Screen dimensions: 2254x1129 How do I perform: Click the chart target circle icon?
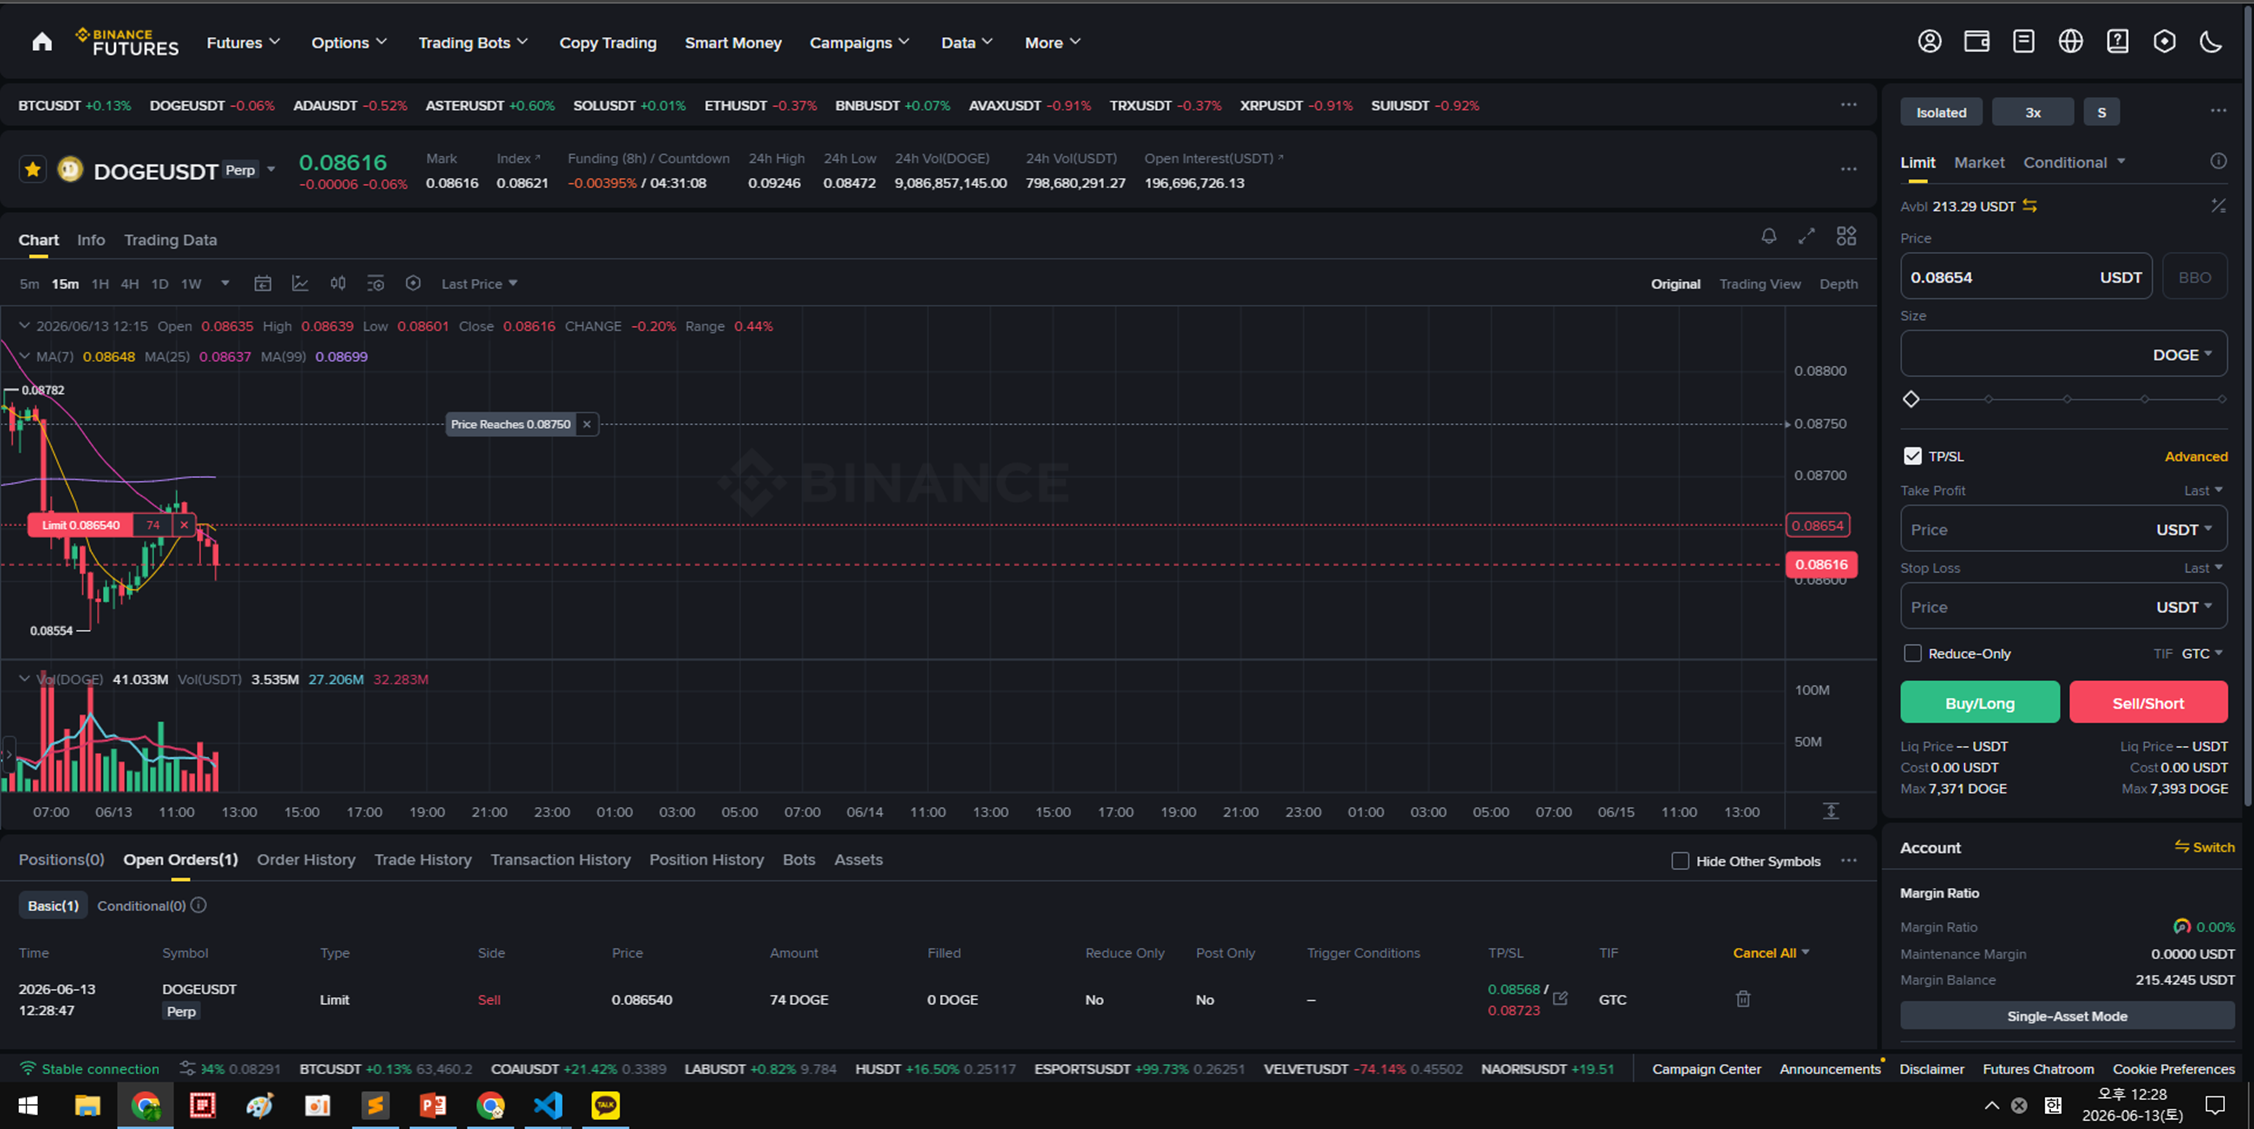click(x=413, y=284)
